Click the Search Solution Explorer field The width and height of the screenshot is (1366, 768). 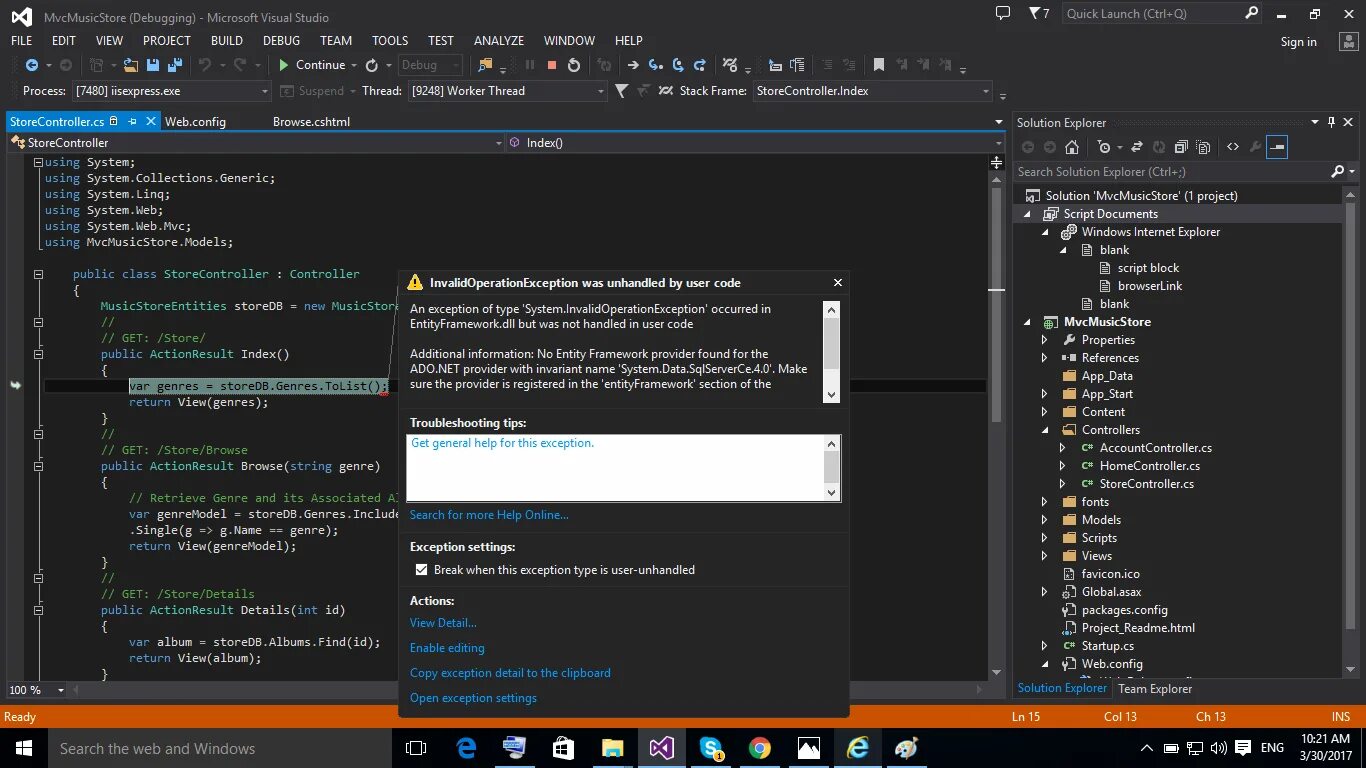coord(1172,172)
